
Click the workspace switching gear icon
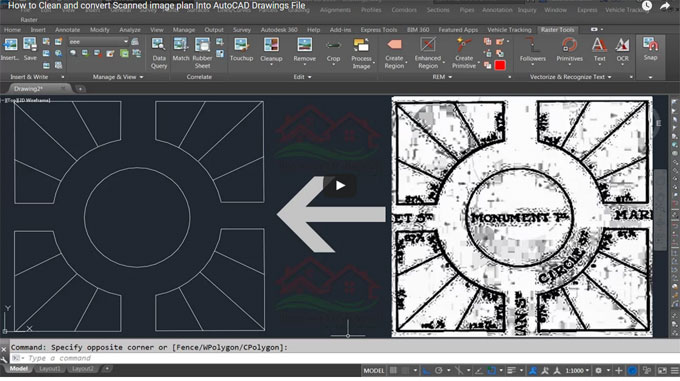pyautogui.click(x=598, y=371)
